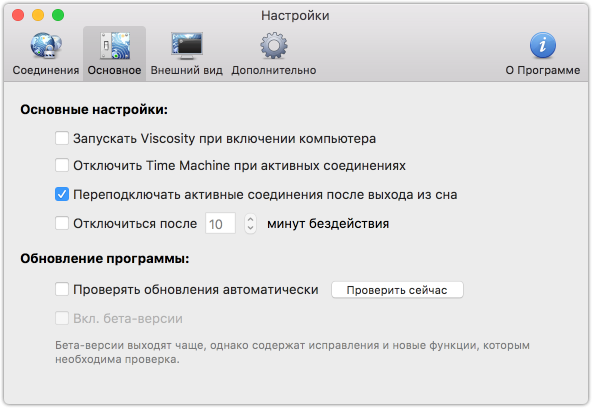Image resolution: width=592 pixels, height=408 pixels.
Task: Toggle Проверять обновления автоматически checkbox
Action: [62, 289]
